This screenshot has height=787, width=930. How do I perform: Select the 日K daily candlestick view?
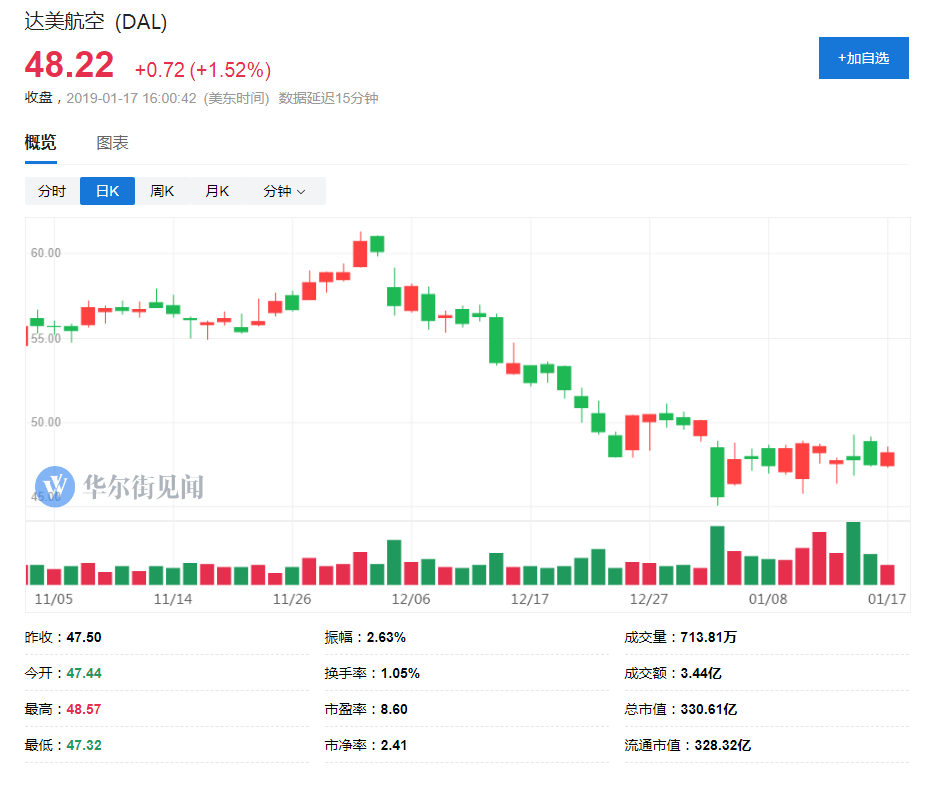tap(107, 191)
